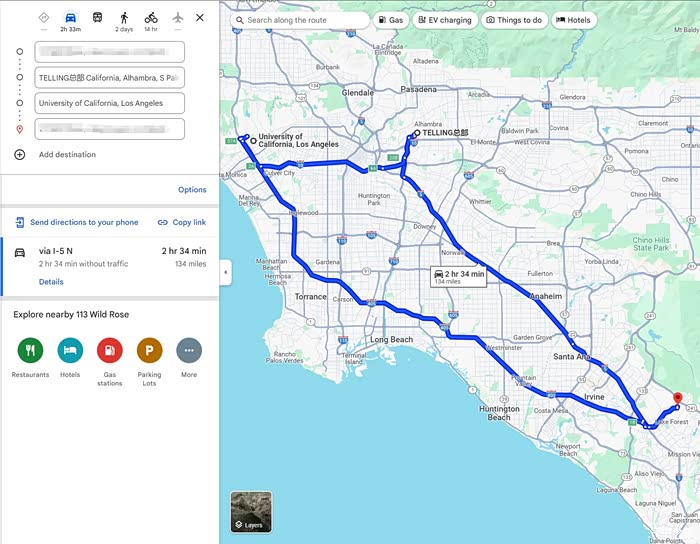The image size is (700, 544).
Task: Filter map by Things to do chip
Action: [514, 20]
